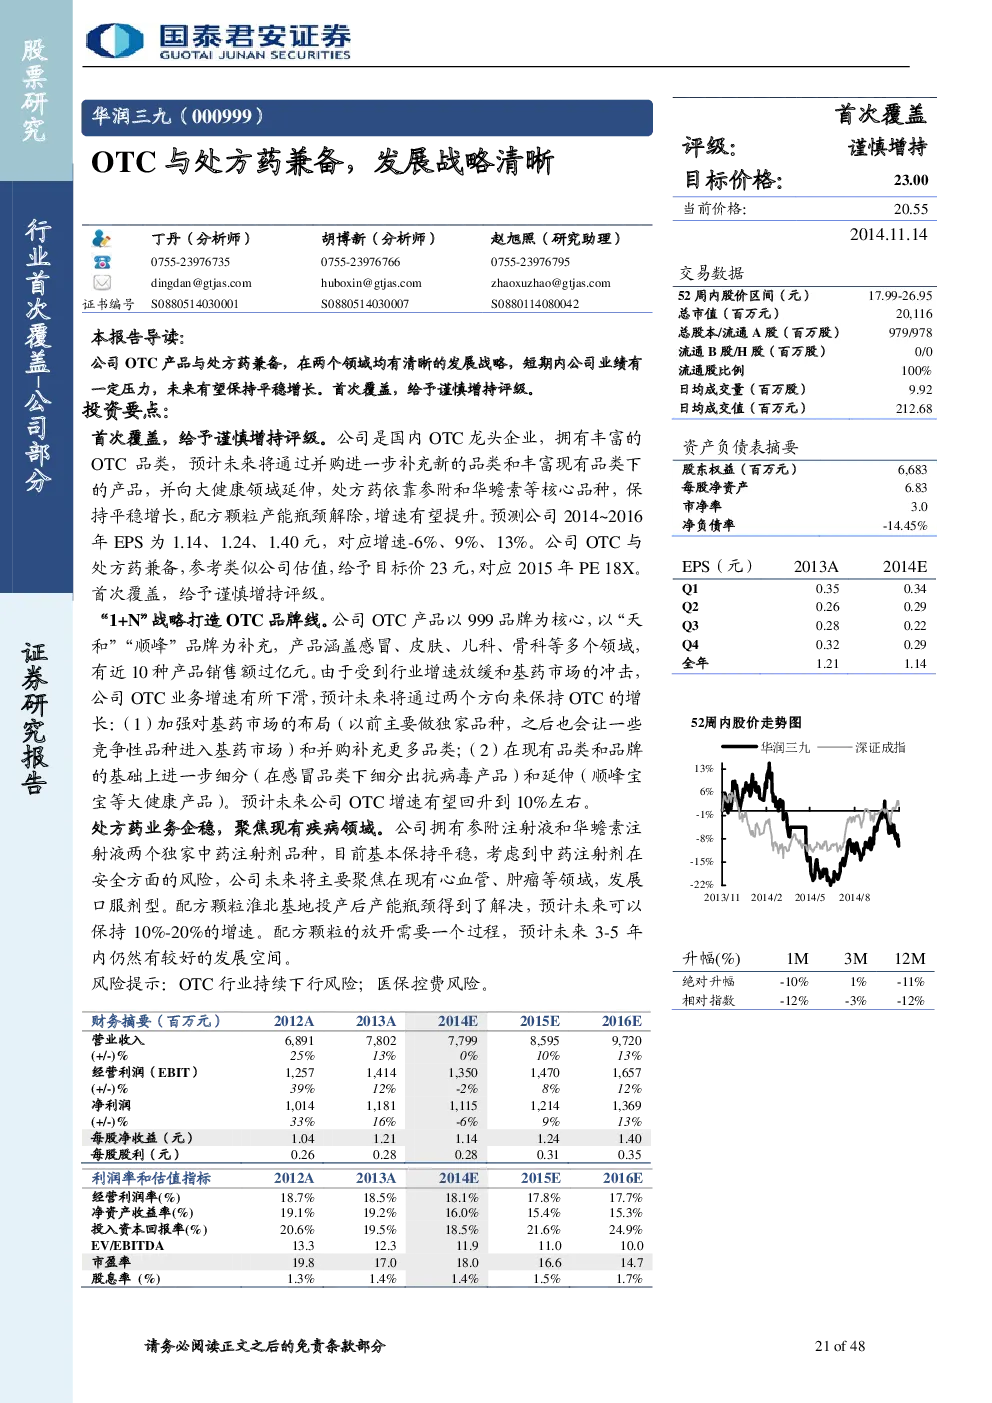Select current price value 20.55
This screenshot has width=992, height=1403.
tap(911, 209)
